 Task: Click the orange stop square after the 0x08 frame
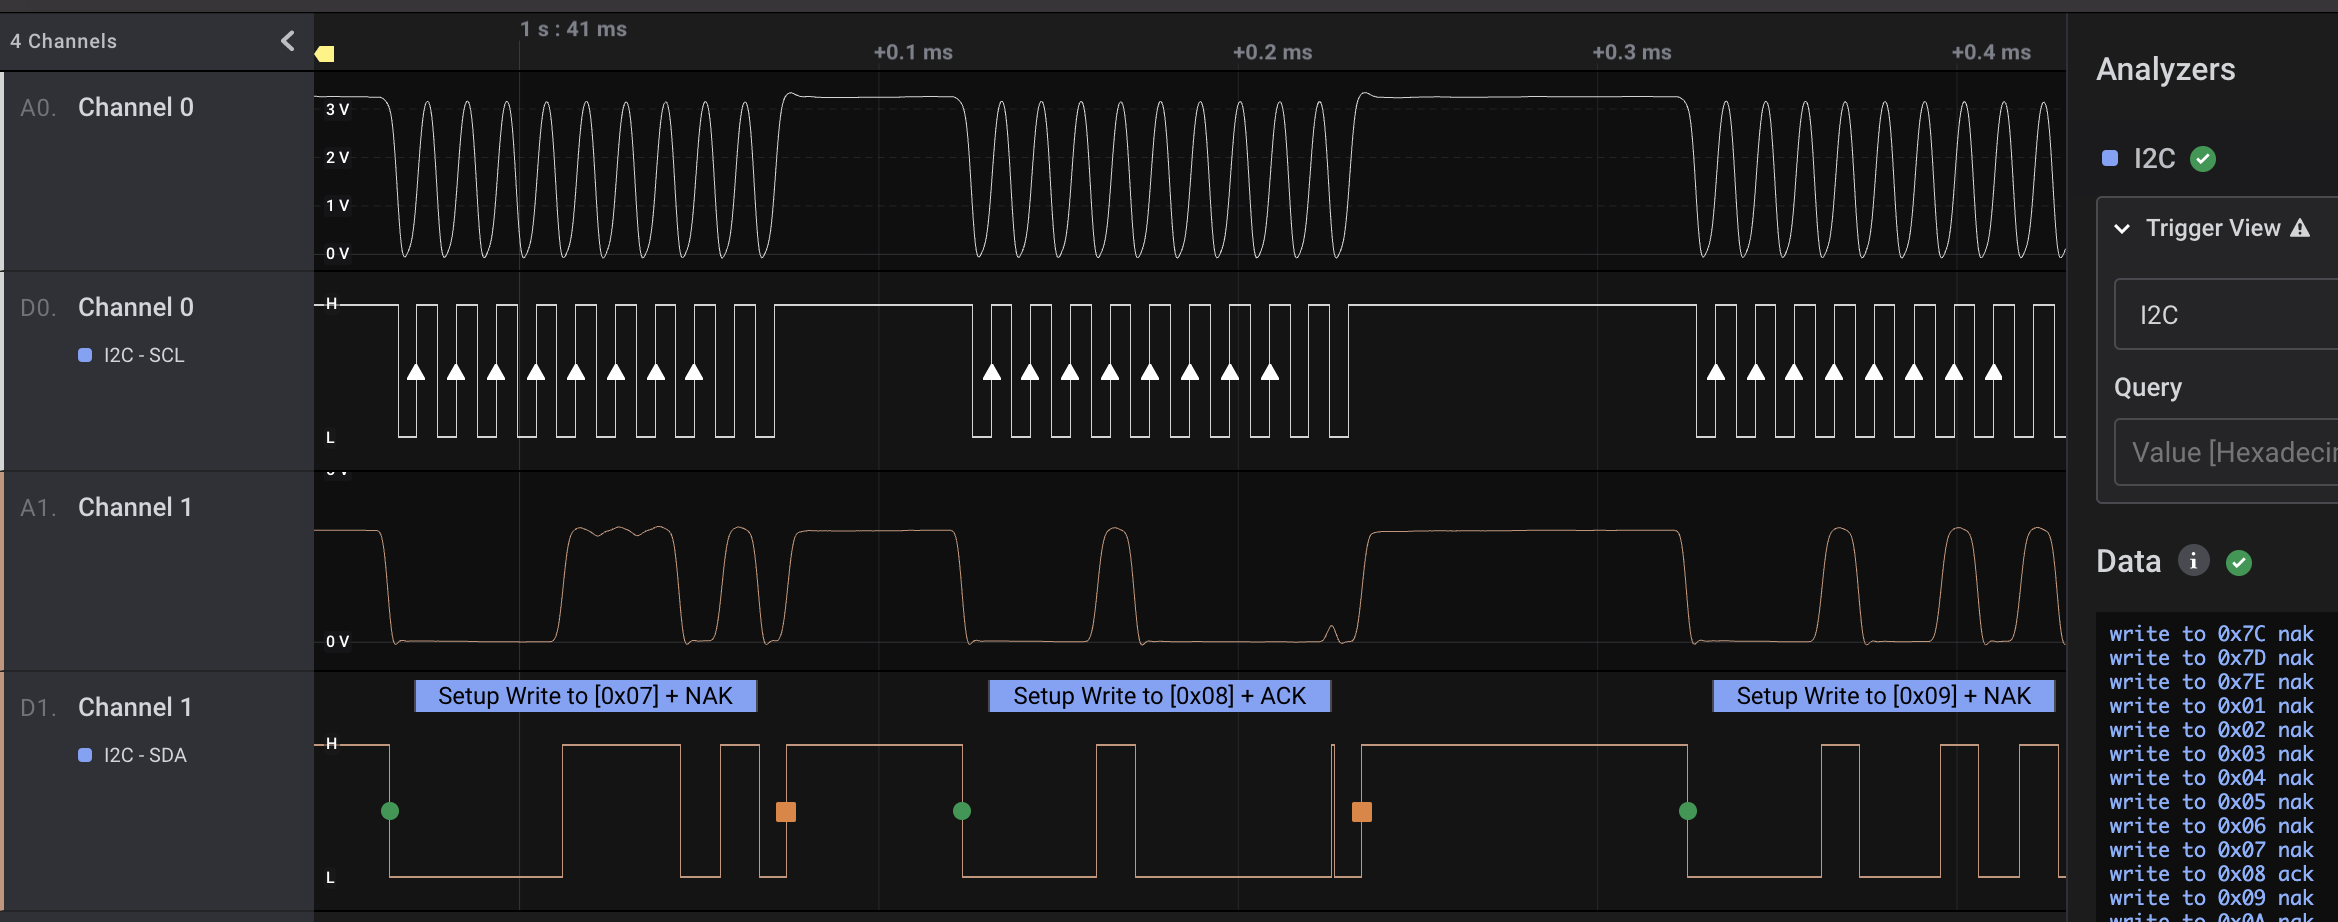1362,812
